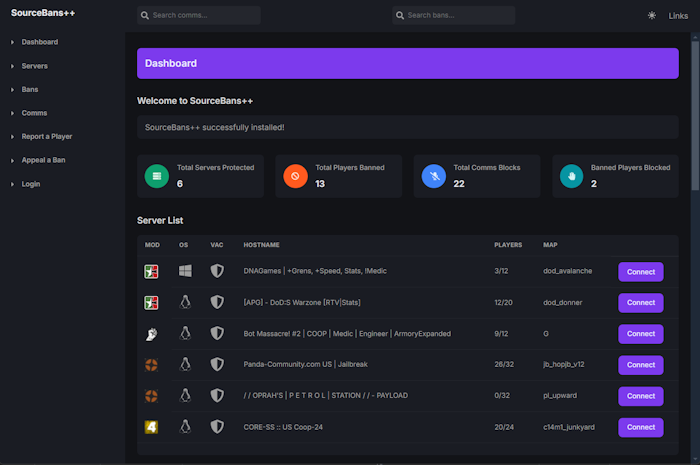Click the search bans magnifier icon
Screen dimensions: 700x465
[x=400, y=16]
